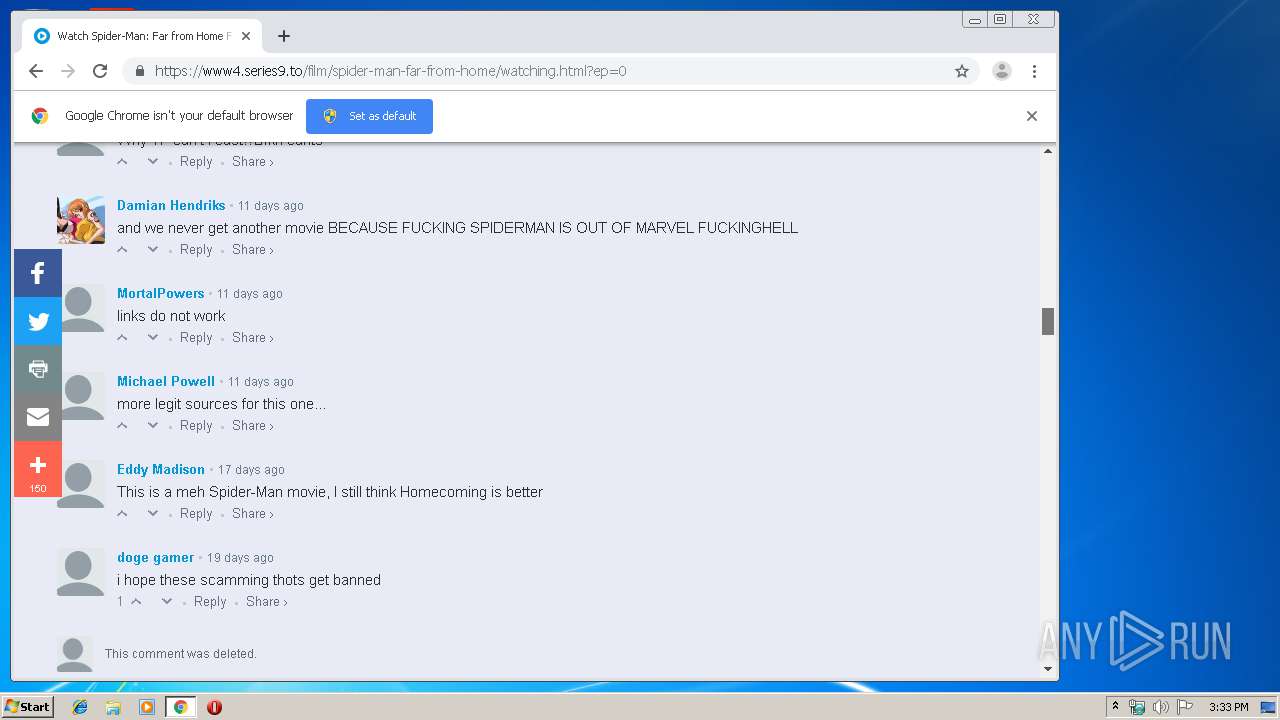This screenshot has height=720, width=1280.
Task: Reply to Damian Hendriks' comment
Action: click(x=196, y=249)
